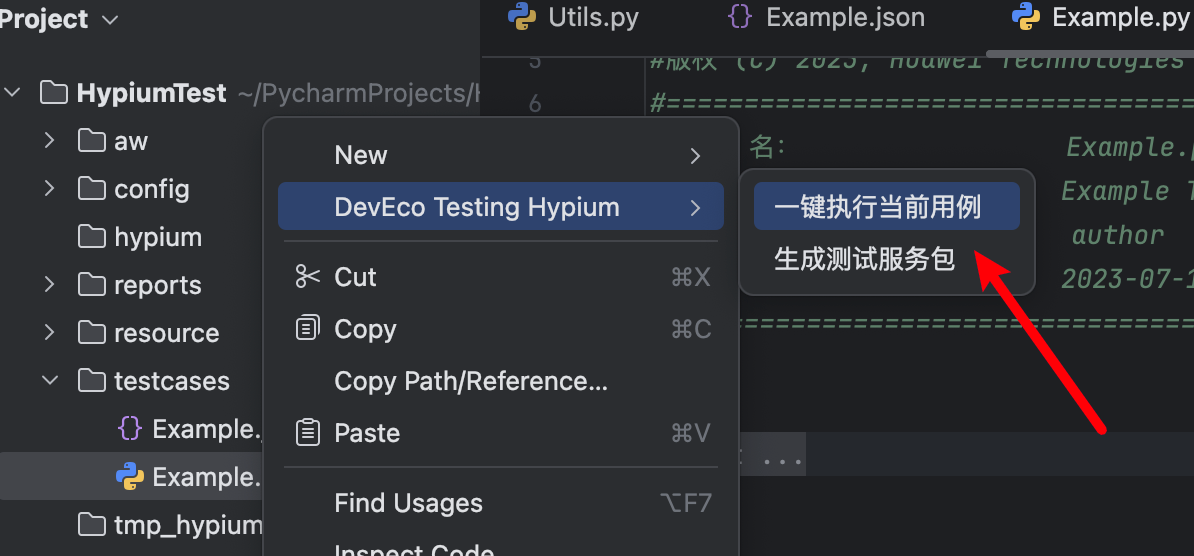Screen dimensions: 1194x556
Task: Click the hypium folder icon
Action: pyautogui.click(x=92, y=237)
